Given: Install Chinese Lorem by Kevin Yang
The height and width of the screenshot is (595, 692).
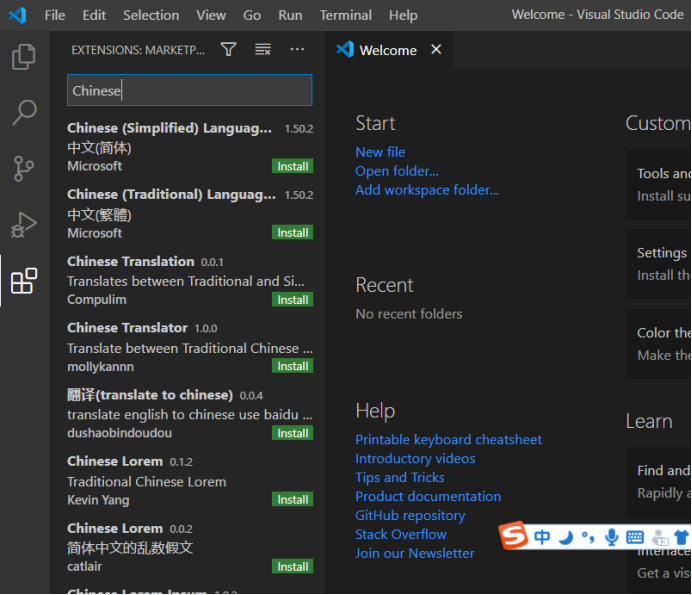Looking at the screenshot, I should click(x=293, y=499).
